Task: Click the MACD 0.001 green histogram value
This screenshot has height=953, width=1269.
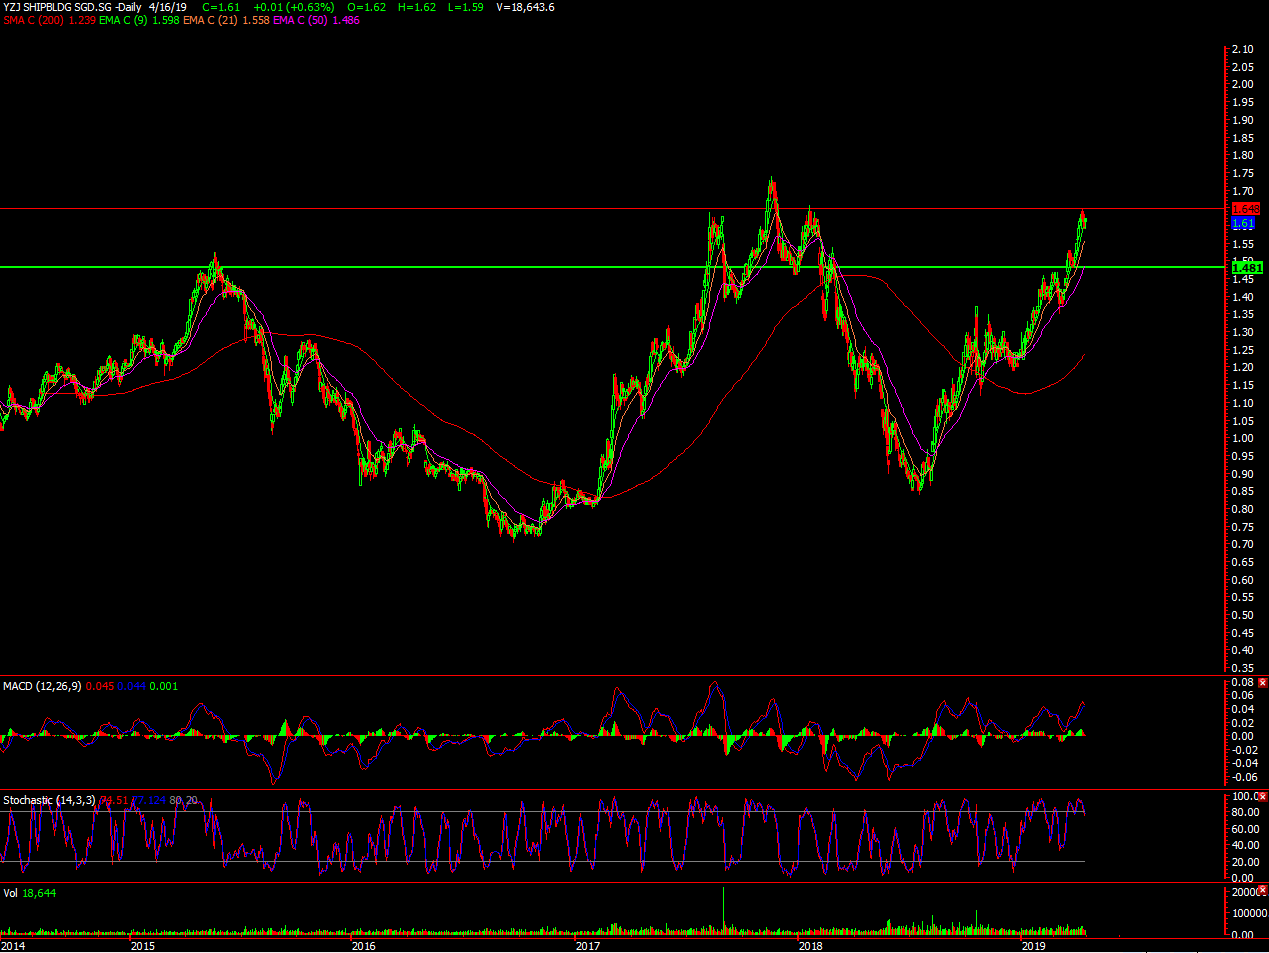Action: [x=163, y=686]
